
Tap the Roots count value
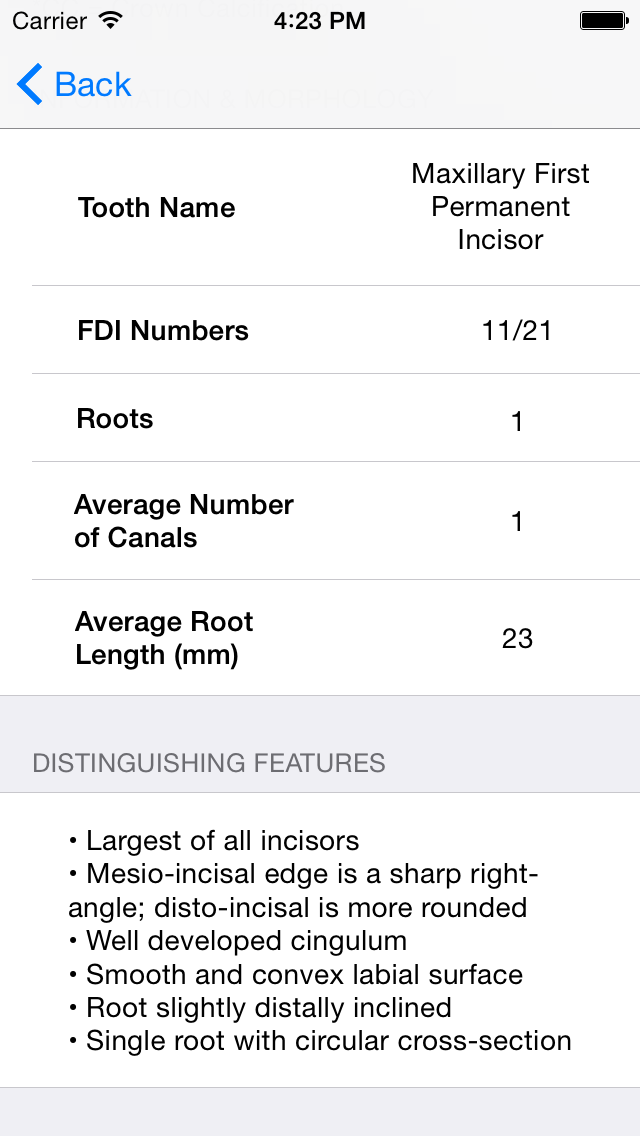pos(517,422)
